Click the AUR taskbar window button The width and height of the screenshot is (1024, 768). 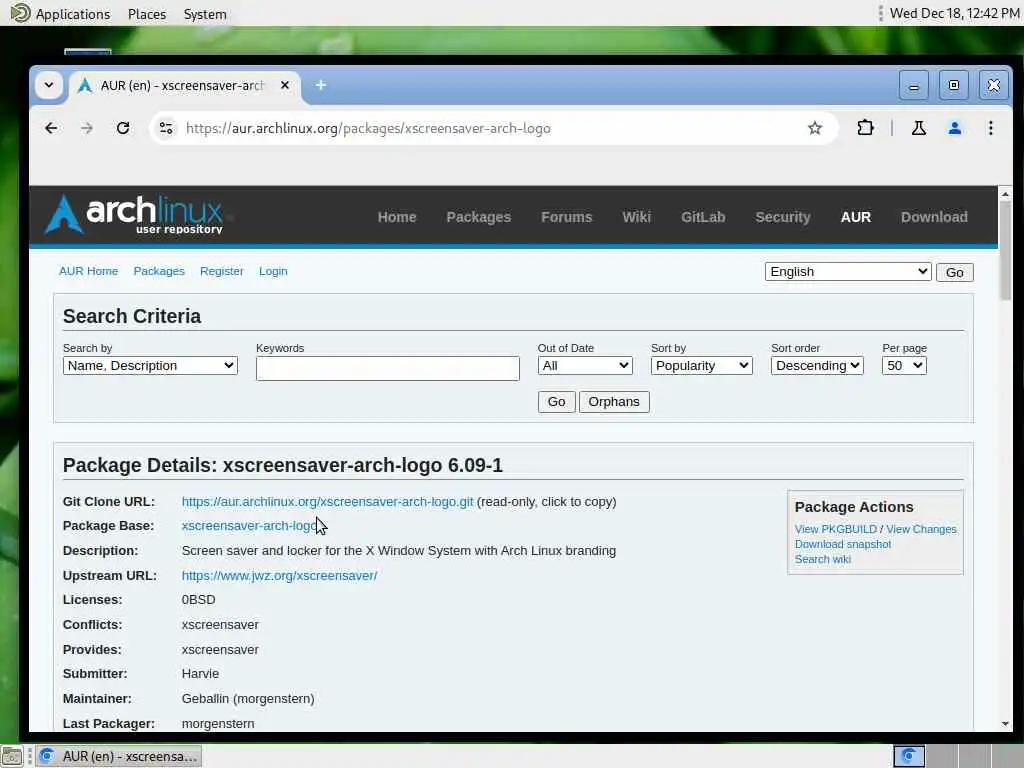pyautogui.click(x=118, y=756)
